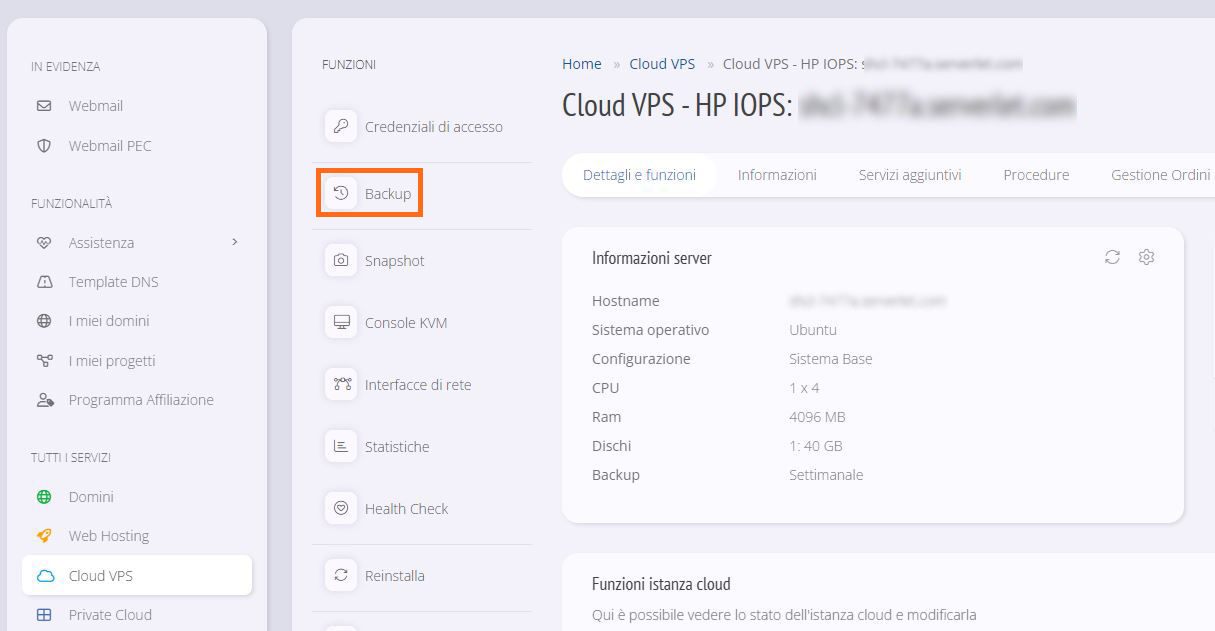Viewport: 1215px width, 631px height.
Task: Click the Template DNS warning icon
Action: coord(44,282)
